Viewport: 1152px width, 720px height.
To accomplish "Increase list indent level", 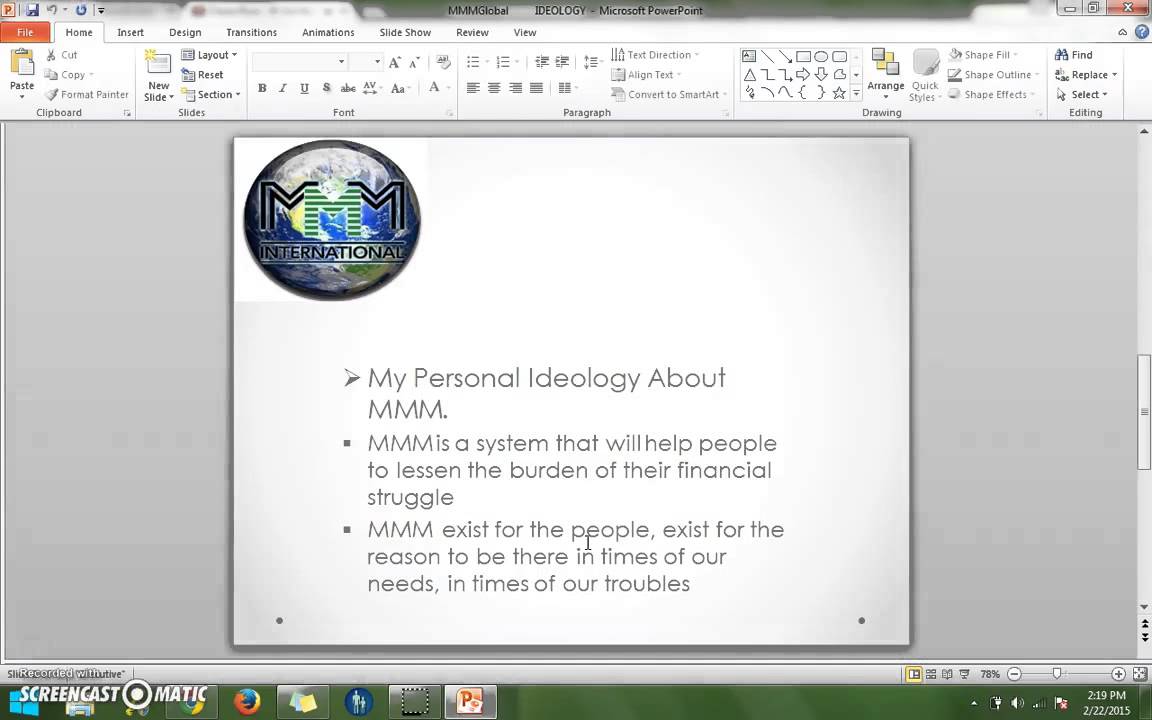I will (x=562, y=62).
